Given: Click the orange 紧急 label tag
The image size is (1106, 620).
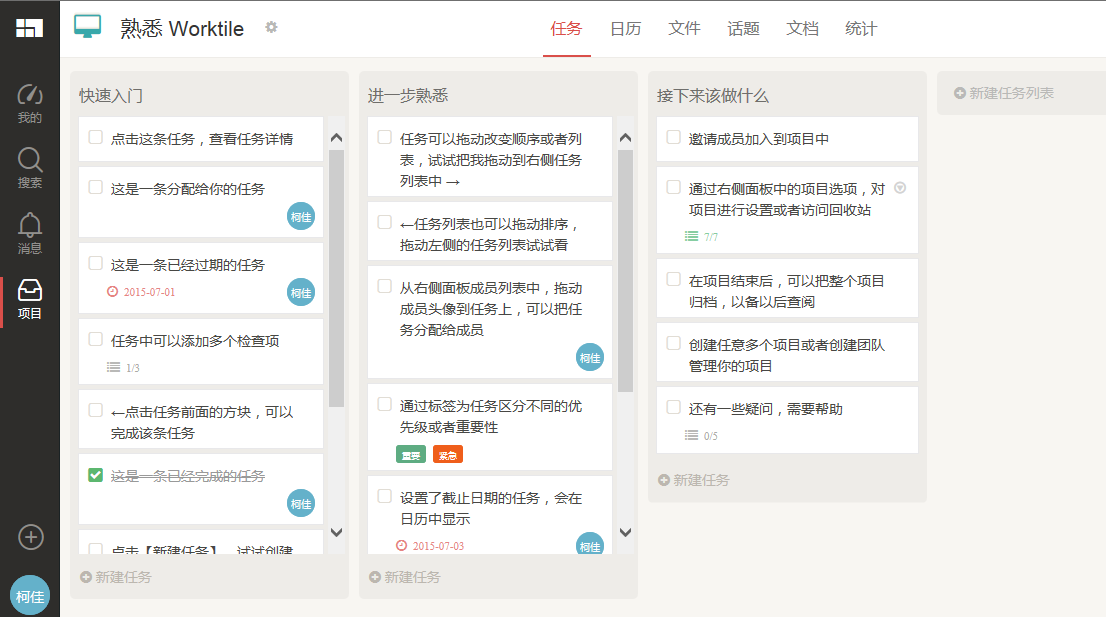Looking at the screenshot, I should pyautogui.click(x=448, y=455).
